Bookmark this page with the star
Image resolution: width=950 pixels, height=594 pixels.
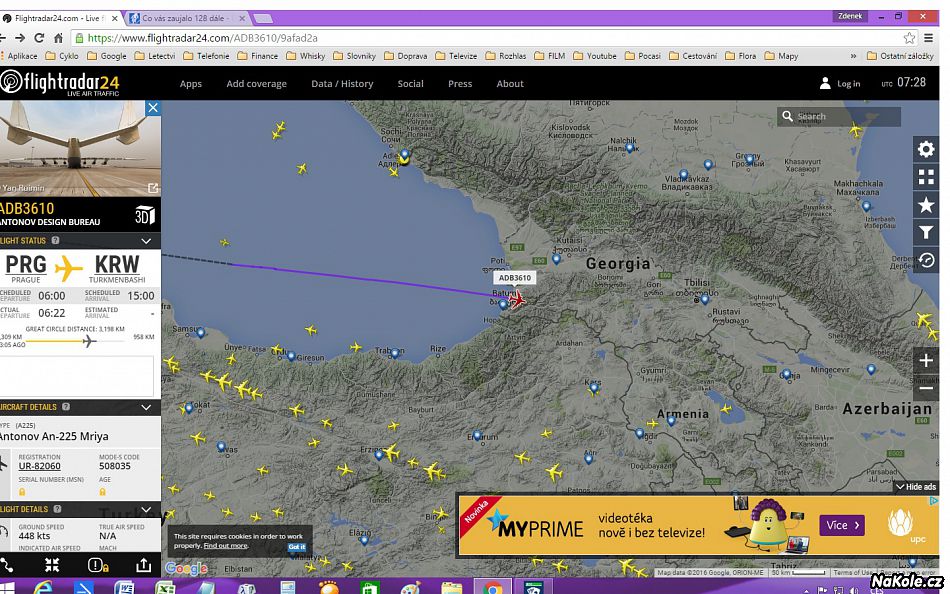click(909, 38)
